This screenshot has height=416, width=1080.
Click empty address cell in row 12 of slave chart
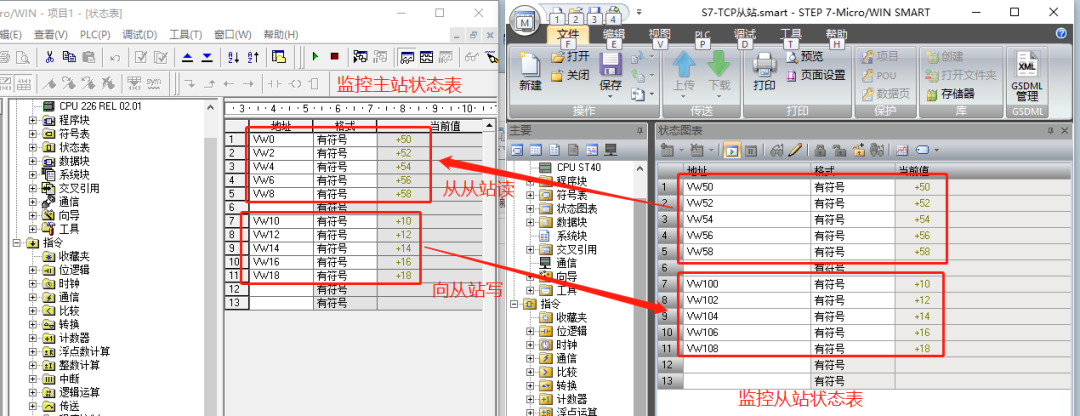click(747, 364)
